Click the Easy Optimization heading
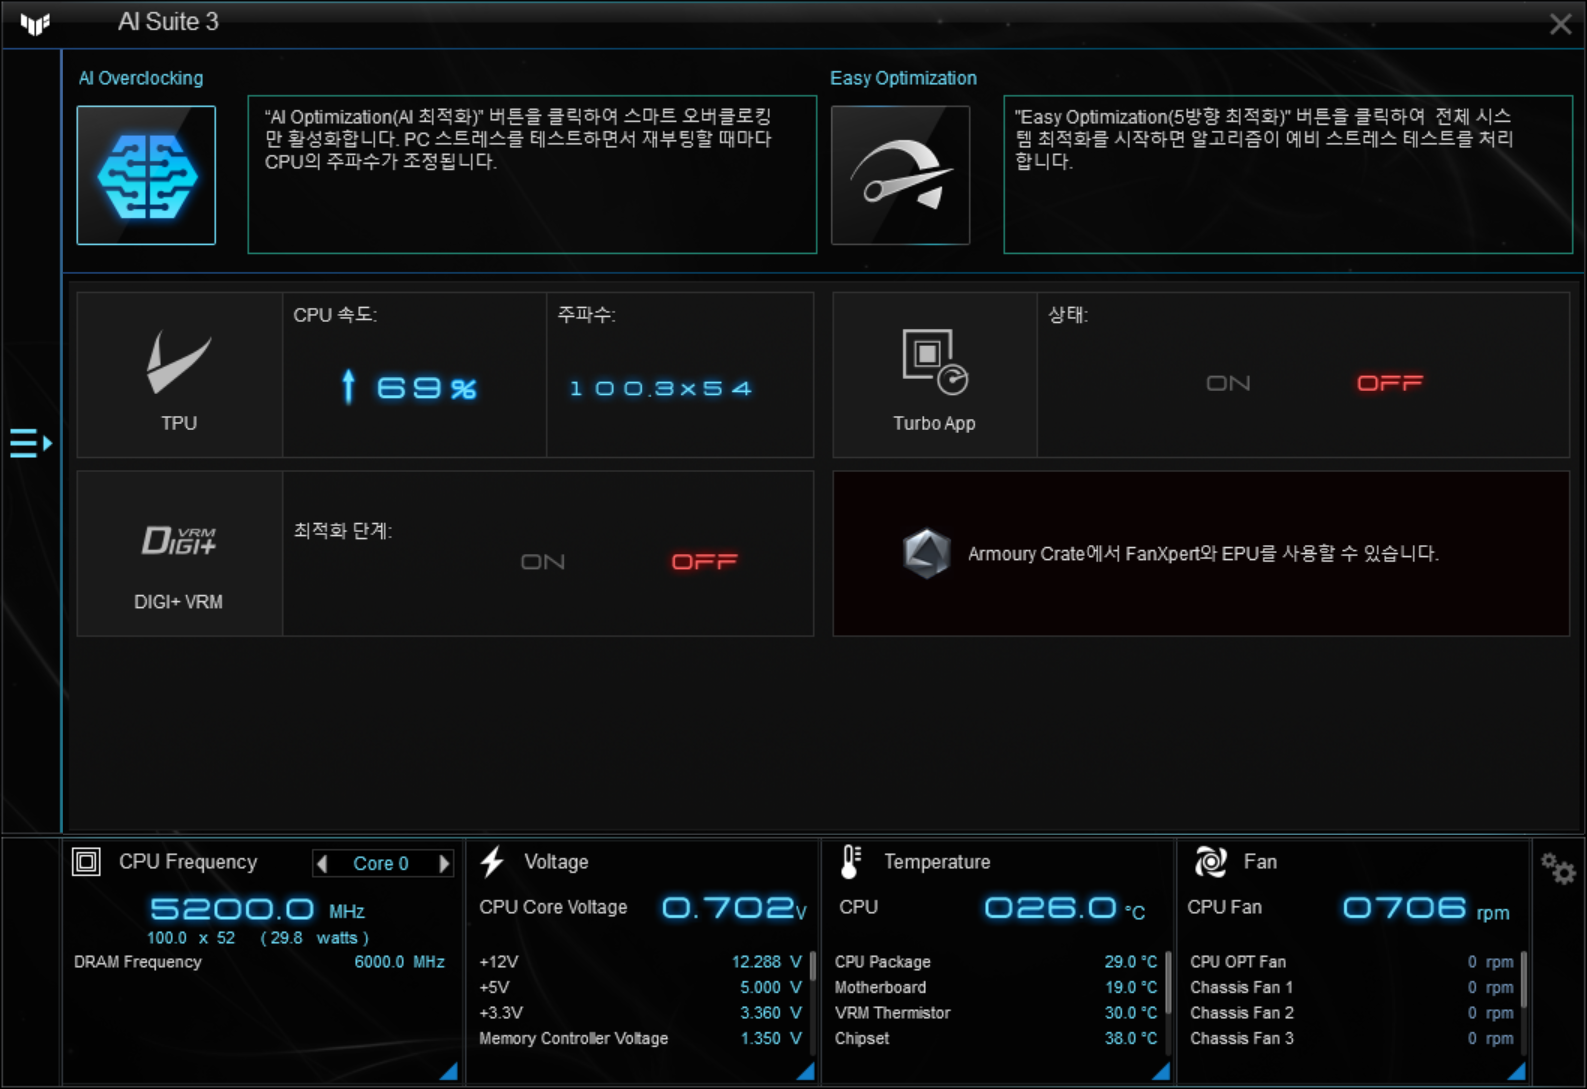Image resolution: width=1587 pixels, height=1089 pixels. pos(903,78)
